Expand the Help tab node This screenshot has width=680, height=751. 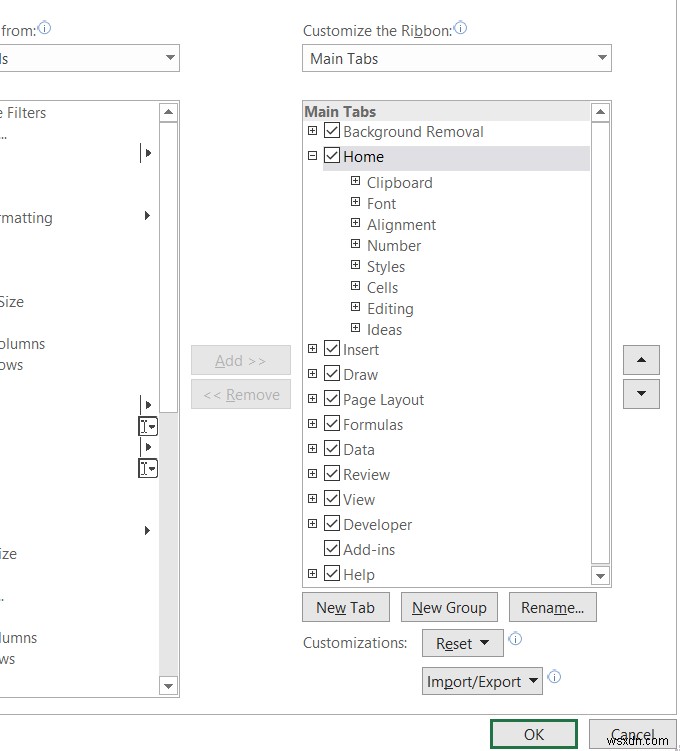pyautogui.click(x=312, y=573)
